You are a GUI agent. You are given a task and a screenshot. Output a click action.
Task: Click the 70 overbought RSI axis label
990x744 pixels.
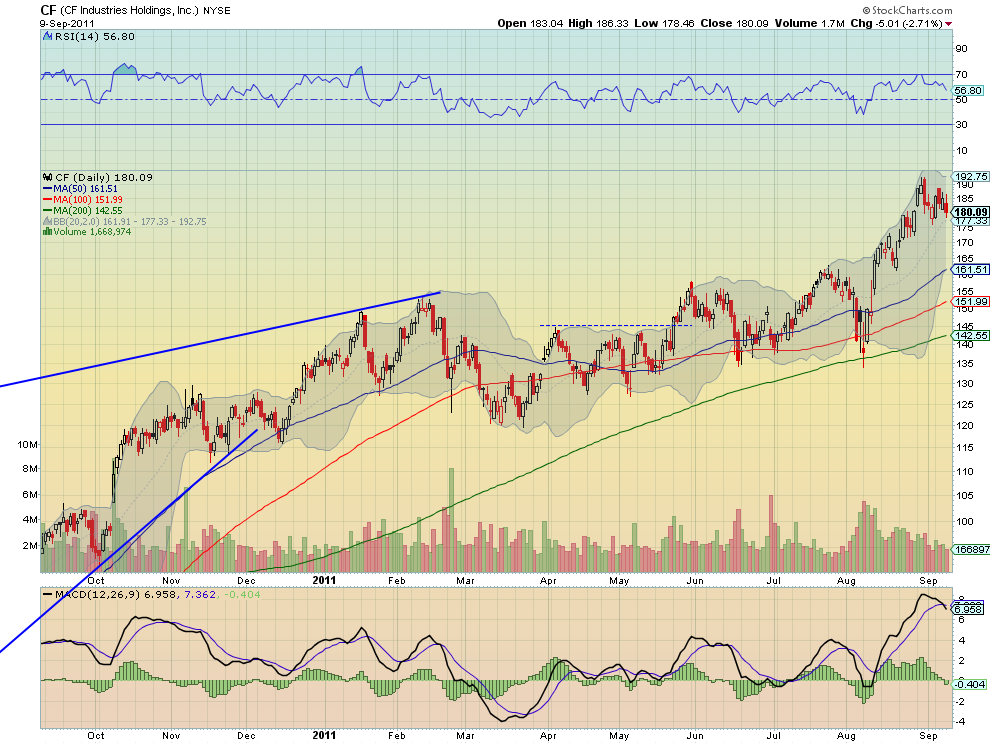coord(962,75)
